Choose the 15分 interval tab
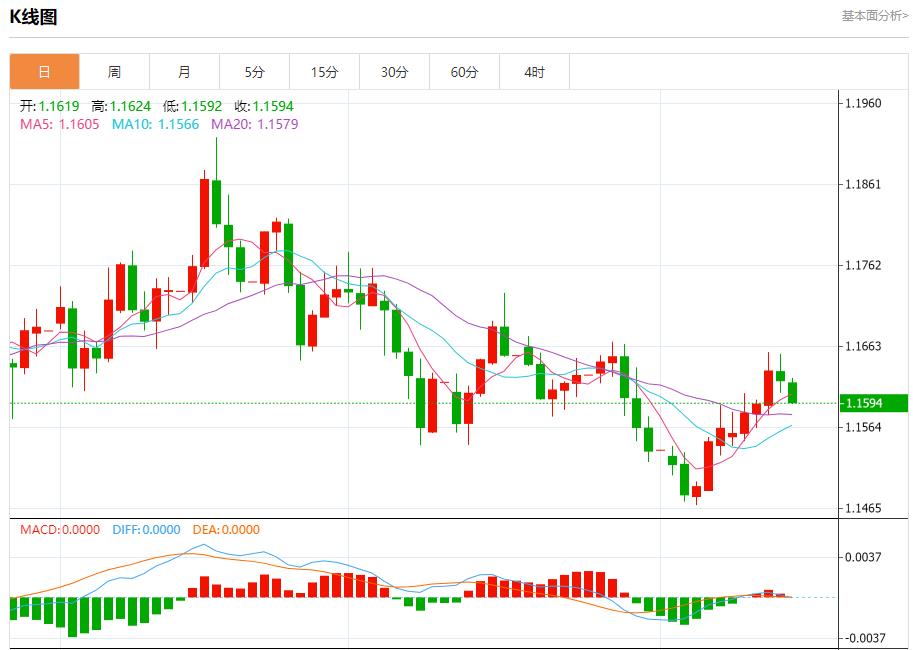Screen dimensions: 913x650 pos(324,72)
